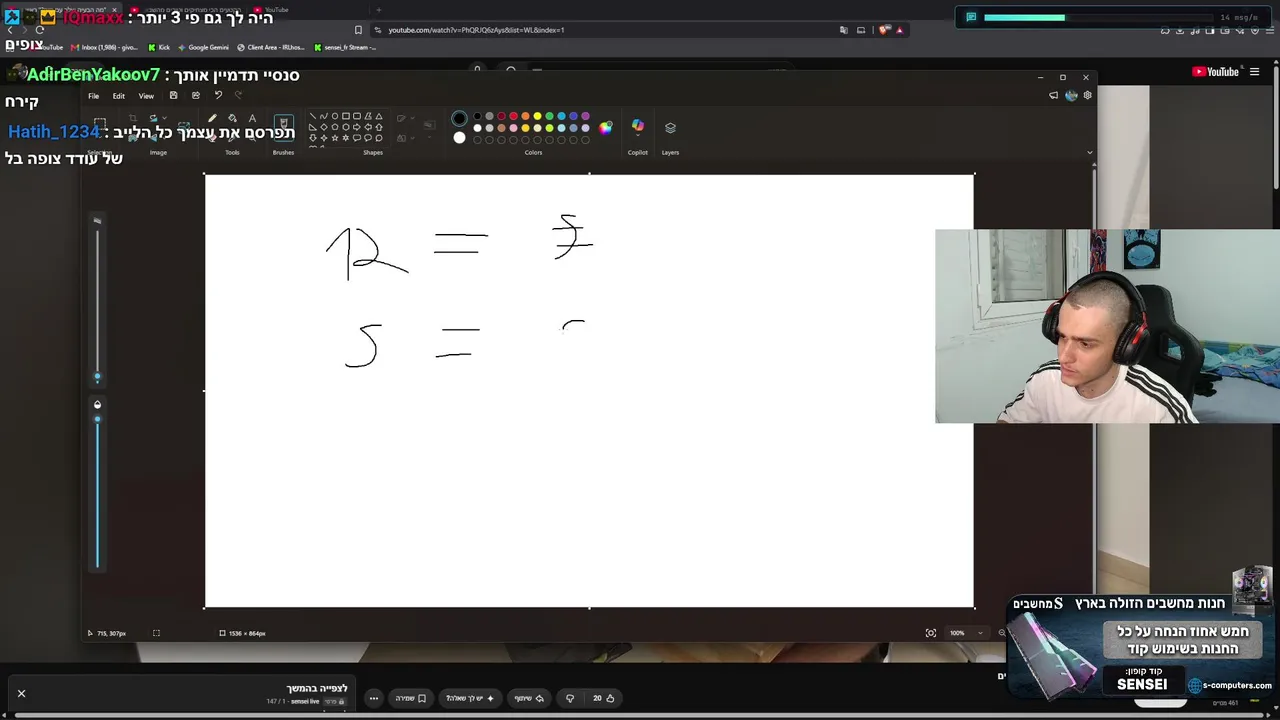This screenshot has width=1280, height=720.
Task: Open the three-dot more actions menu
Action: coord(374,698)
